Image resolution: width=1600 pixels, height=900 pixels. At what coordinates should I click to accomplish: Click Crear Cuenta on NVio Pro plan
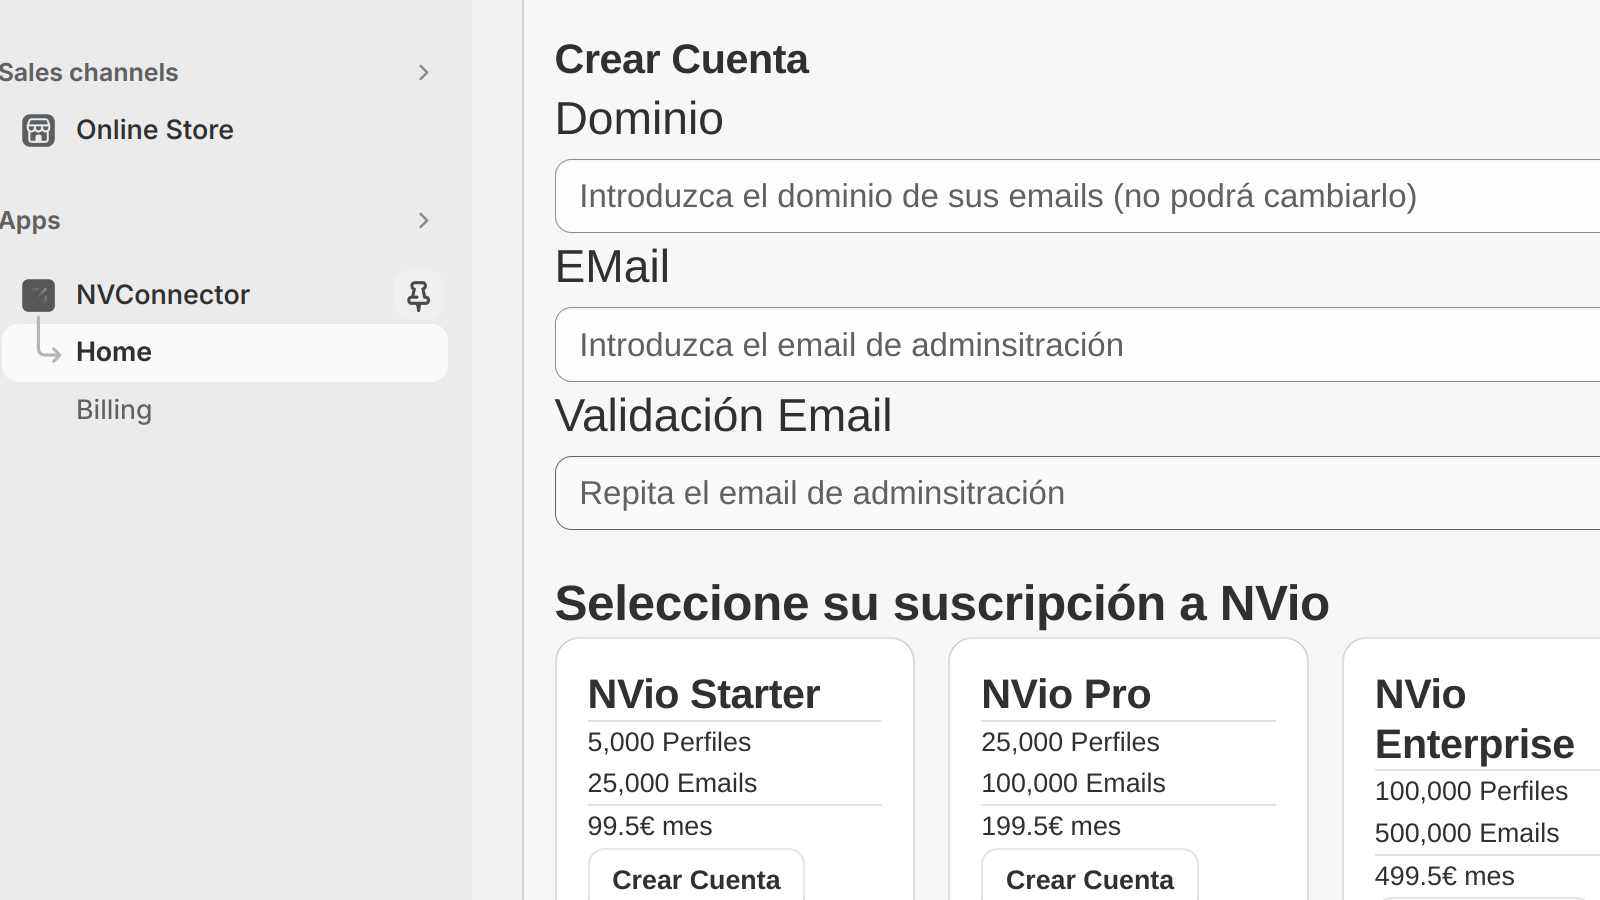(x=1089, y=880)
